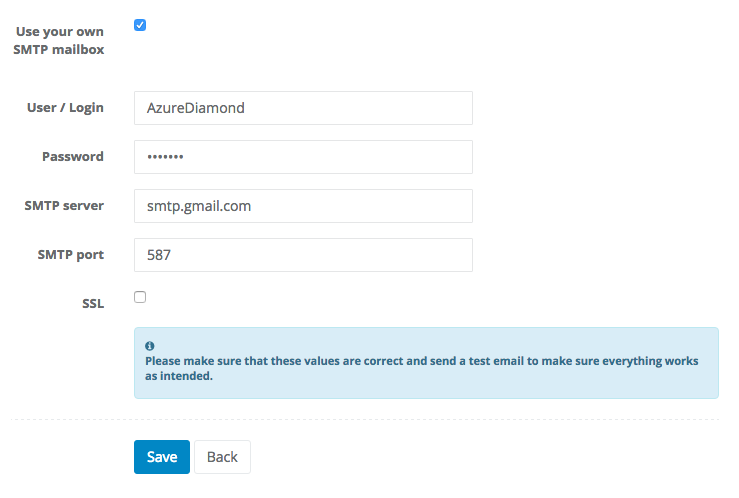Click the dashed divider line above Save
The image size is (739, 498).
tap(364, 419)
